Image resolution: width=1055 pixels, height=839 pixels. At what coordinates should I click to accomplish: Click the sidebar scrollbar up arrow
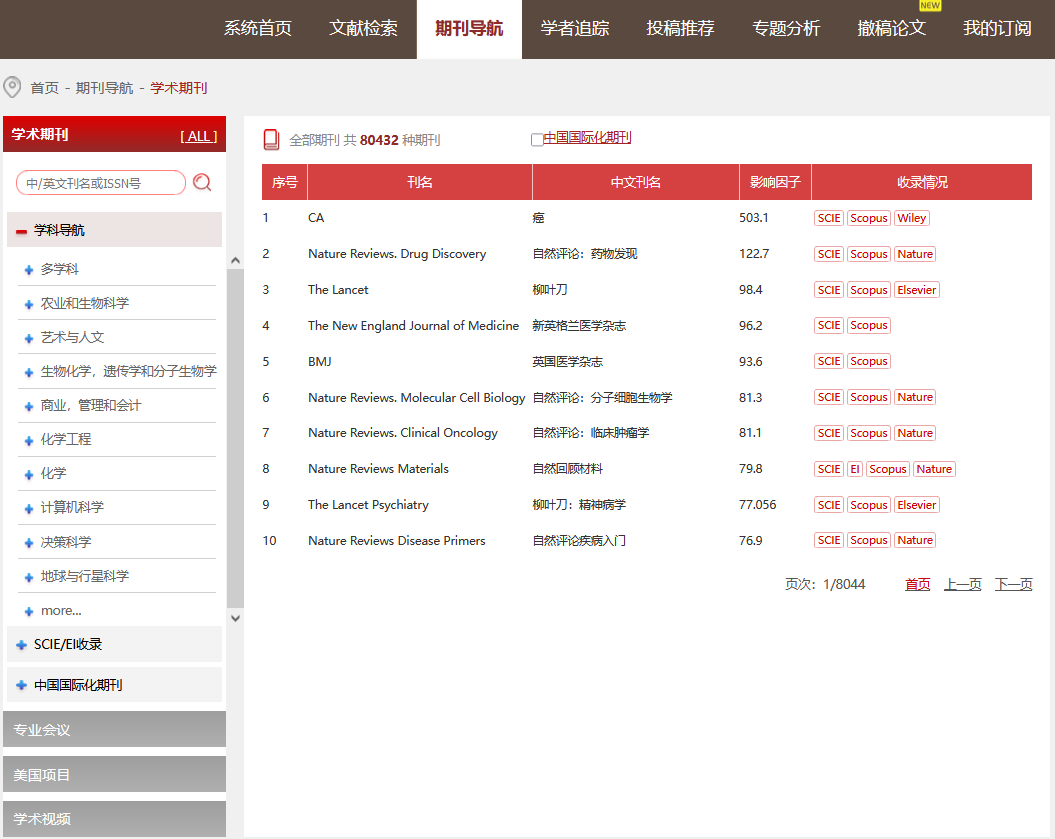[235, 260]
